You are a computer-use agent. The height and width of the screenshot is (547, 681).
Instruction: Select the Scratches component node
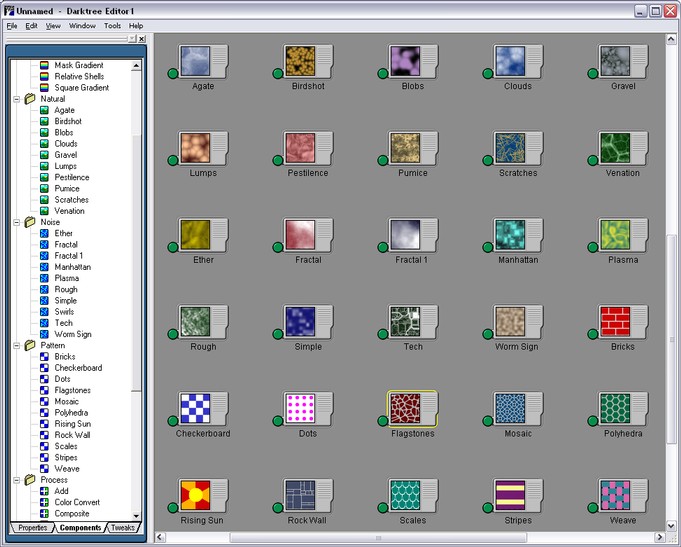point(518,149)
